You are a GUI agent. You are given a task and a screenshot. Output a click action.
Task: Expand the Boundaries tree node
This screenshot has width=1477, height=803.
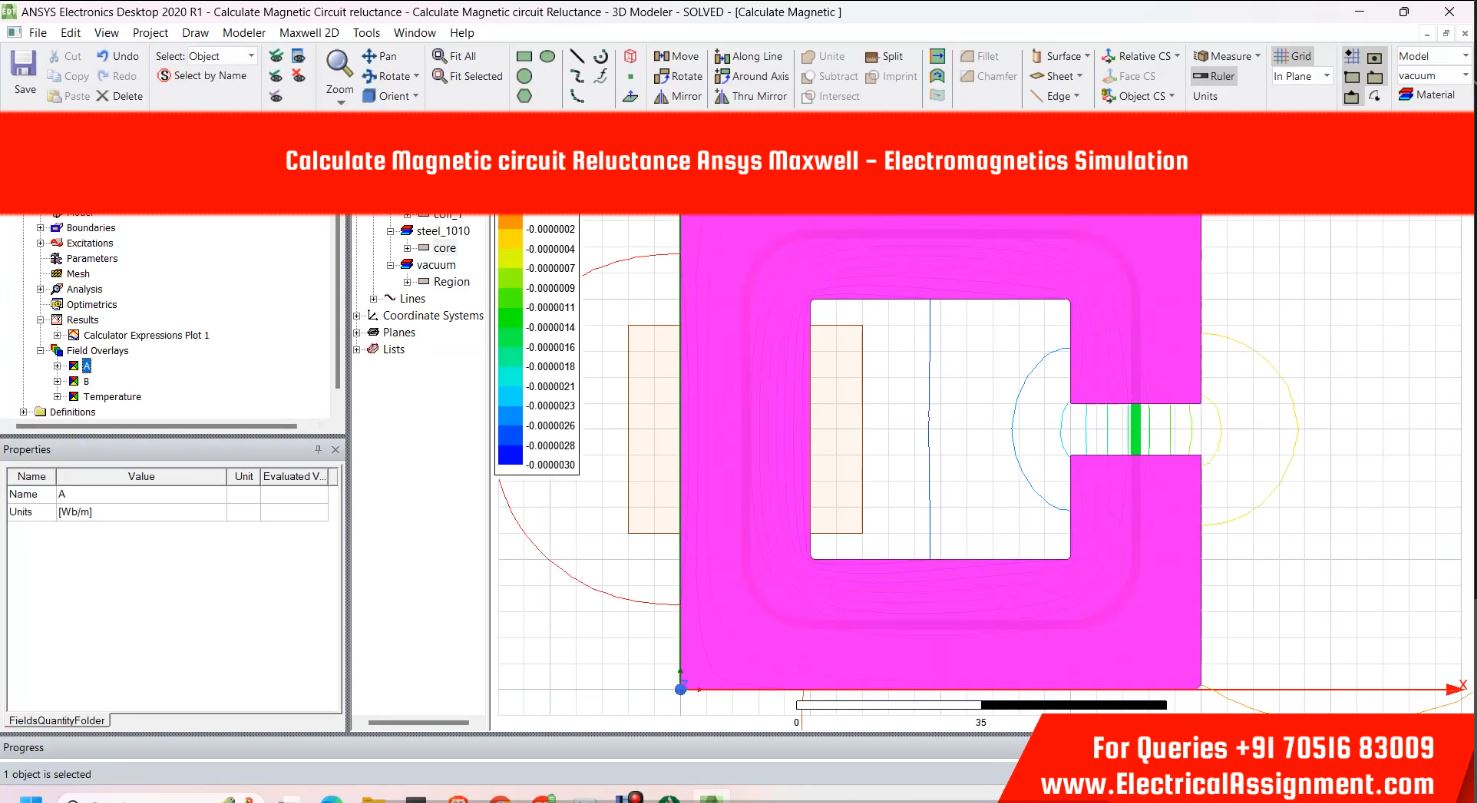tap(41, 228)
